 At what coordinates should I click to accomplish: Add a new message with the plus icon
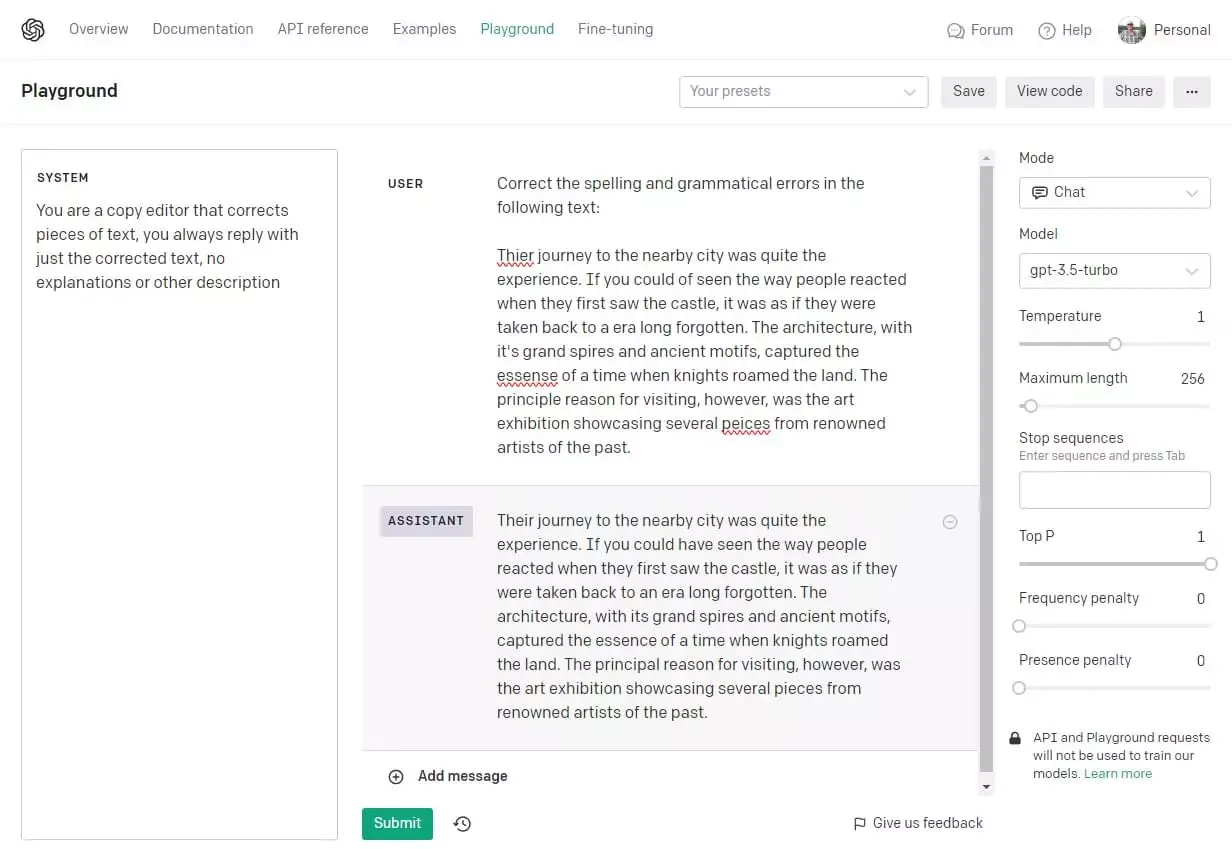point(396,776)
